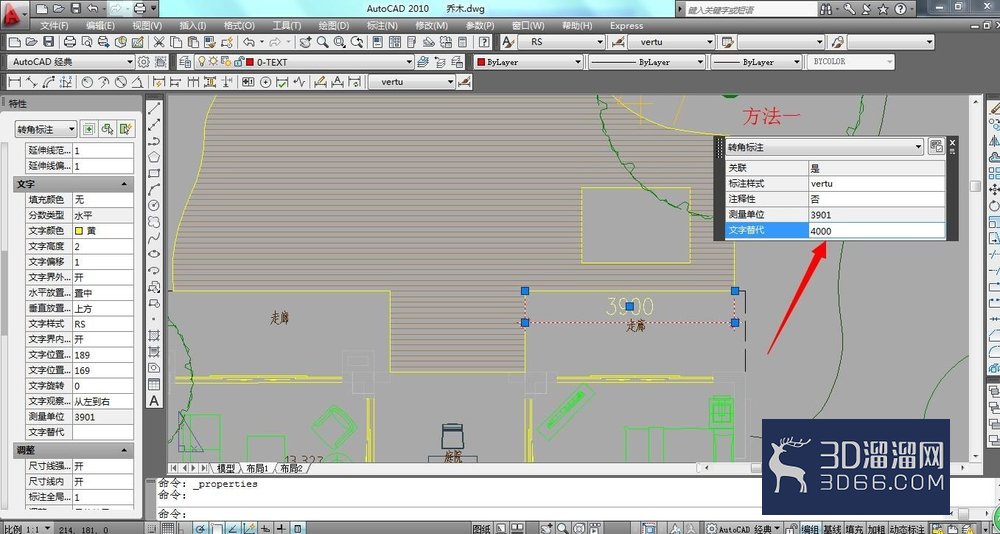Select the Rectangle tool in draw toolbar
Image resolution: width=1000 pixels, height=534 pixels.
[154, 173]
